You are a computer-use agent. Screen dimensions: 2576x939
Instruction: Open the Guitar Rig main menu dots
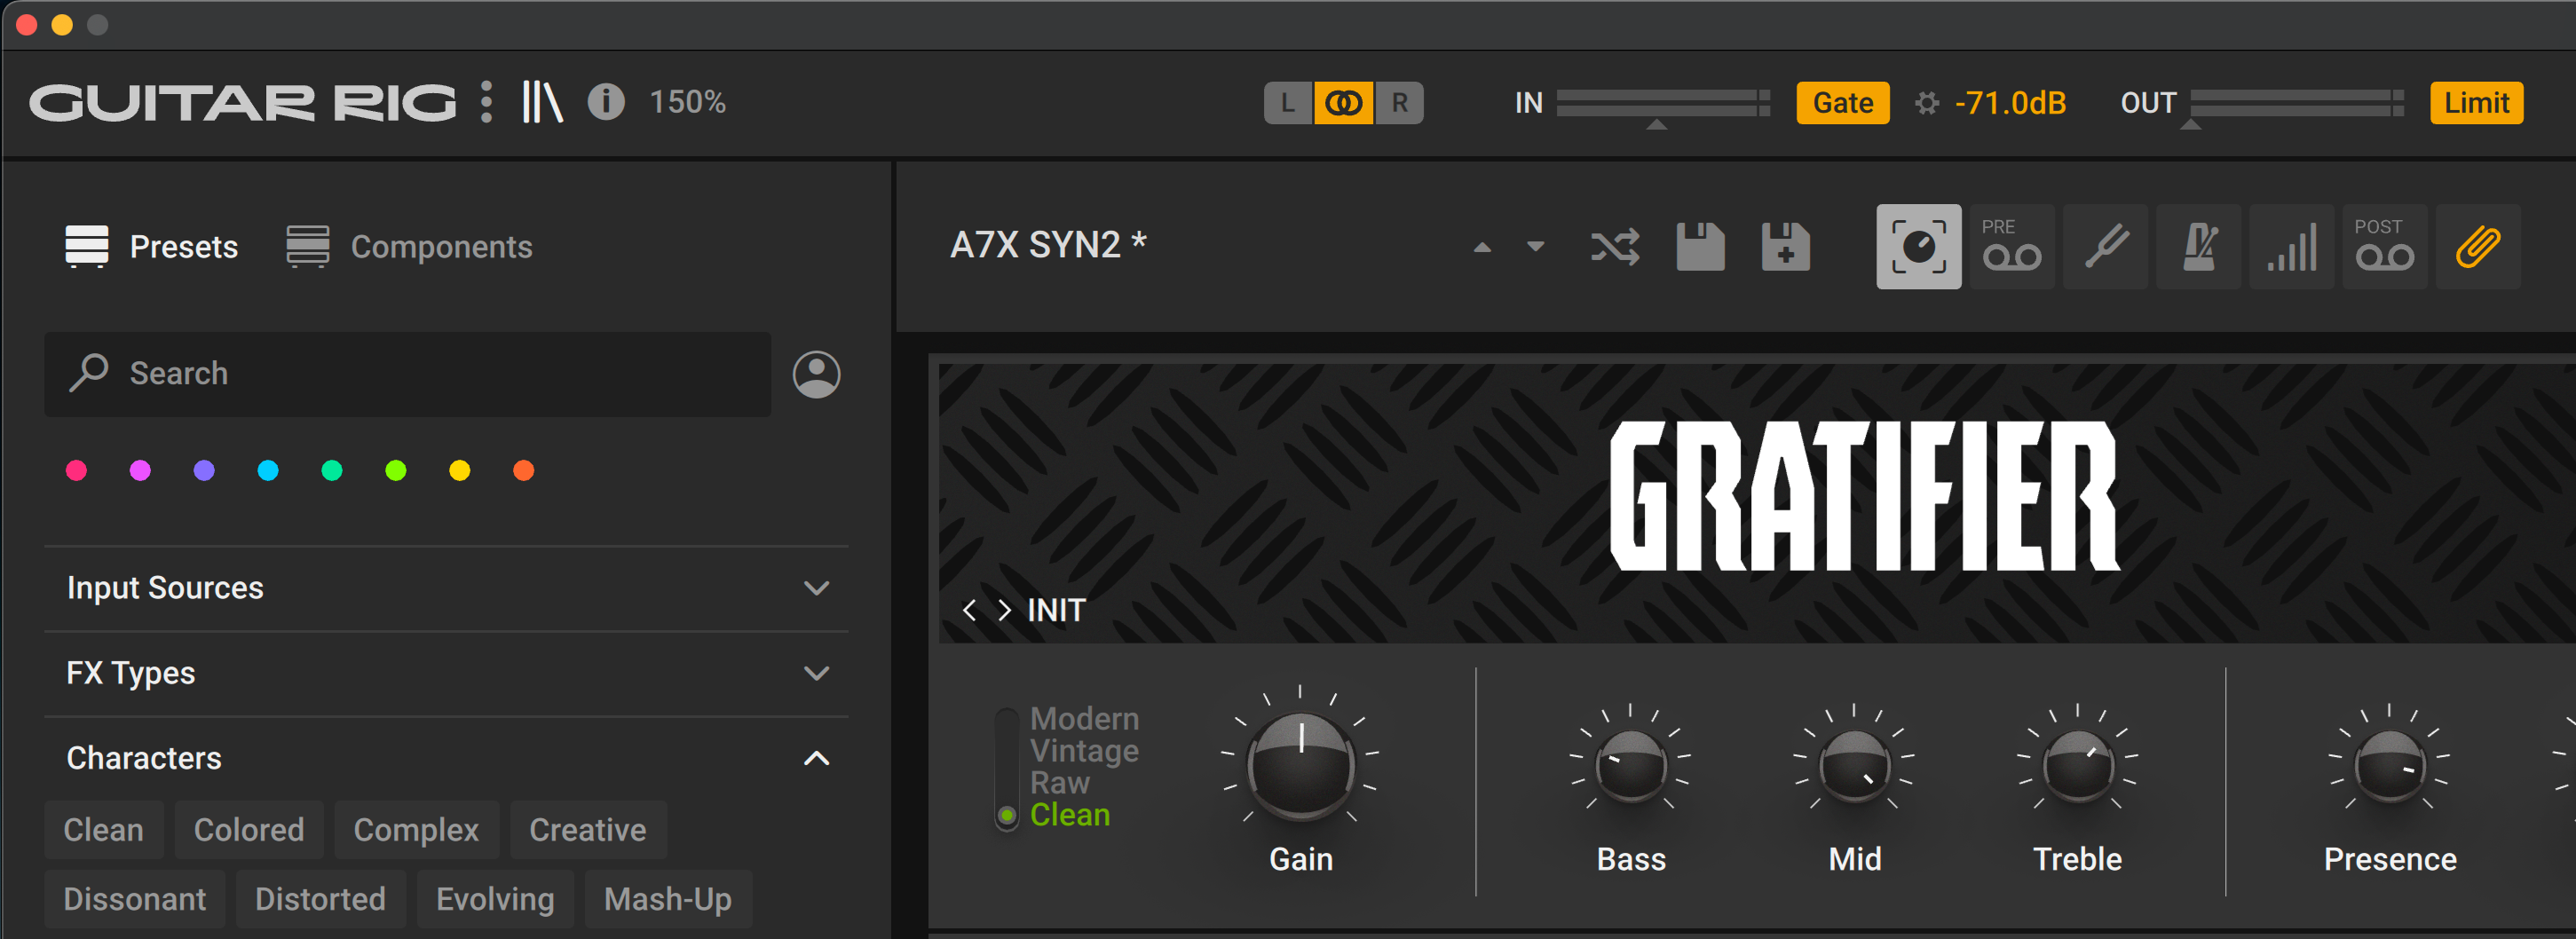click(x=486, y=102)
